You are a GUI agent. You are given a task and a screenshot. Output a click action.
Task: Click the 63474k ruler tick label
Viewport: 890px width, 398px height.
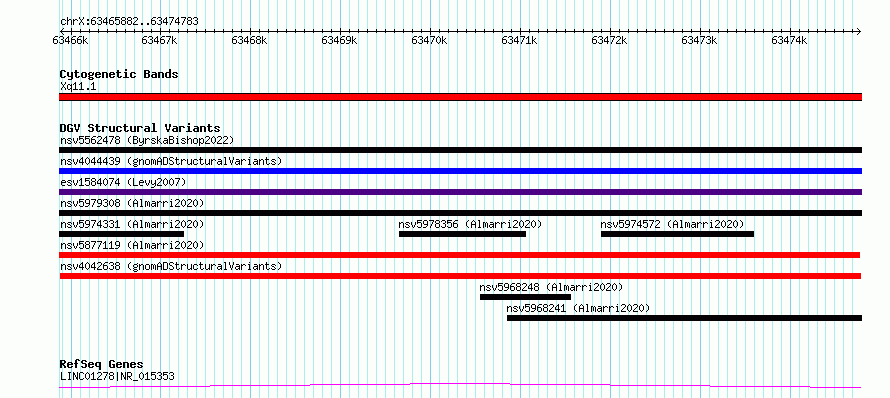coord(790,40)
